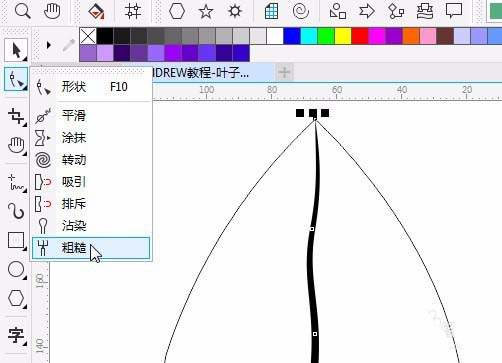Click the lower node on the vein curve
Image resolution: width=502 pixels, height=363 pixels.
coord(315,334)
